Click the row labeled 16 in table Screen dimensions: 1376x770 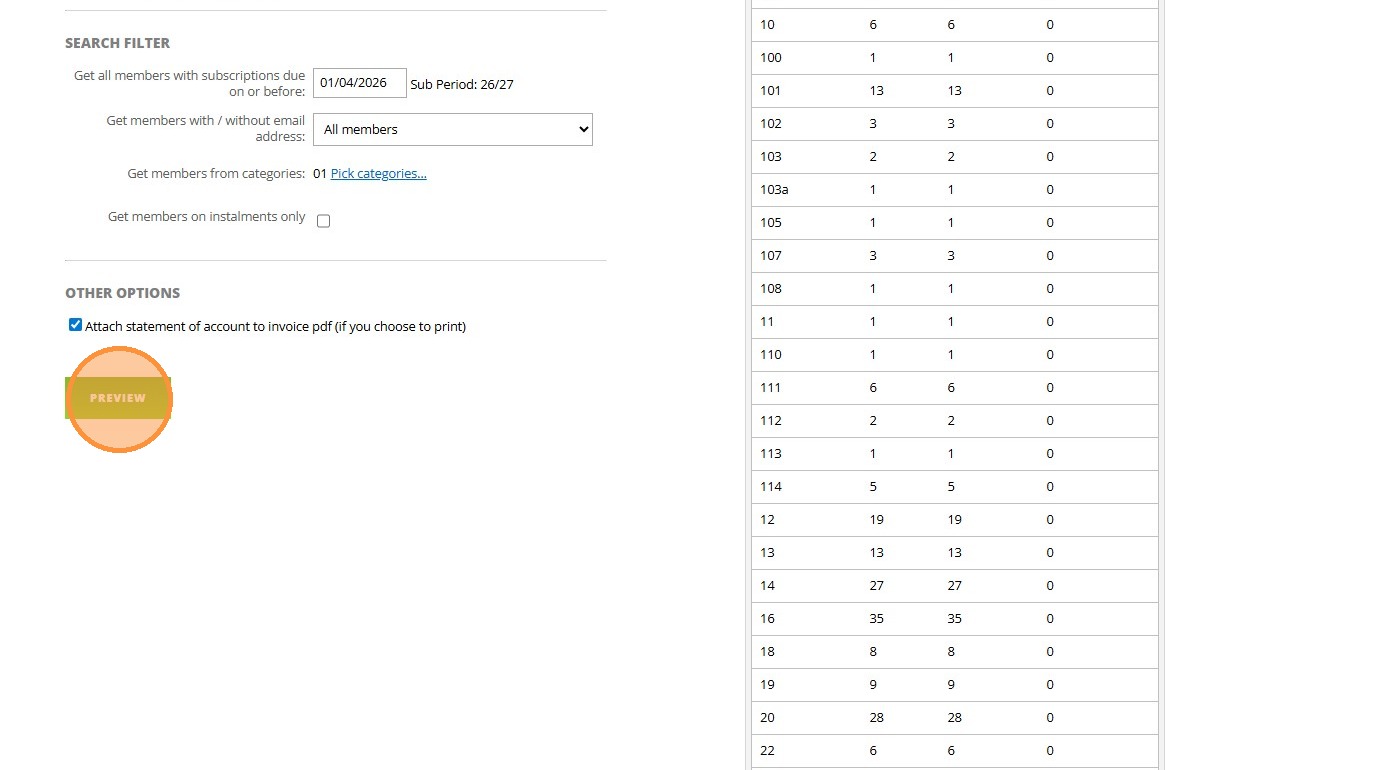coord(767,619)
